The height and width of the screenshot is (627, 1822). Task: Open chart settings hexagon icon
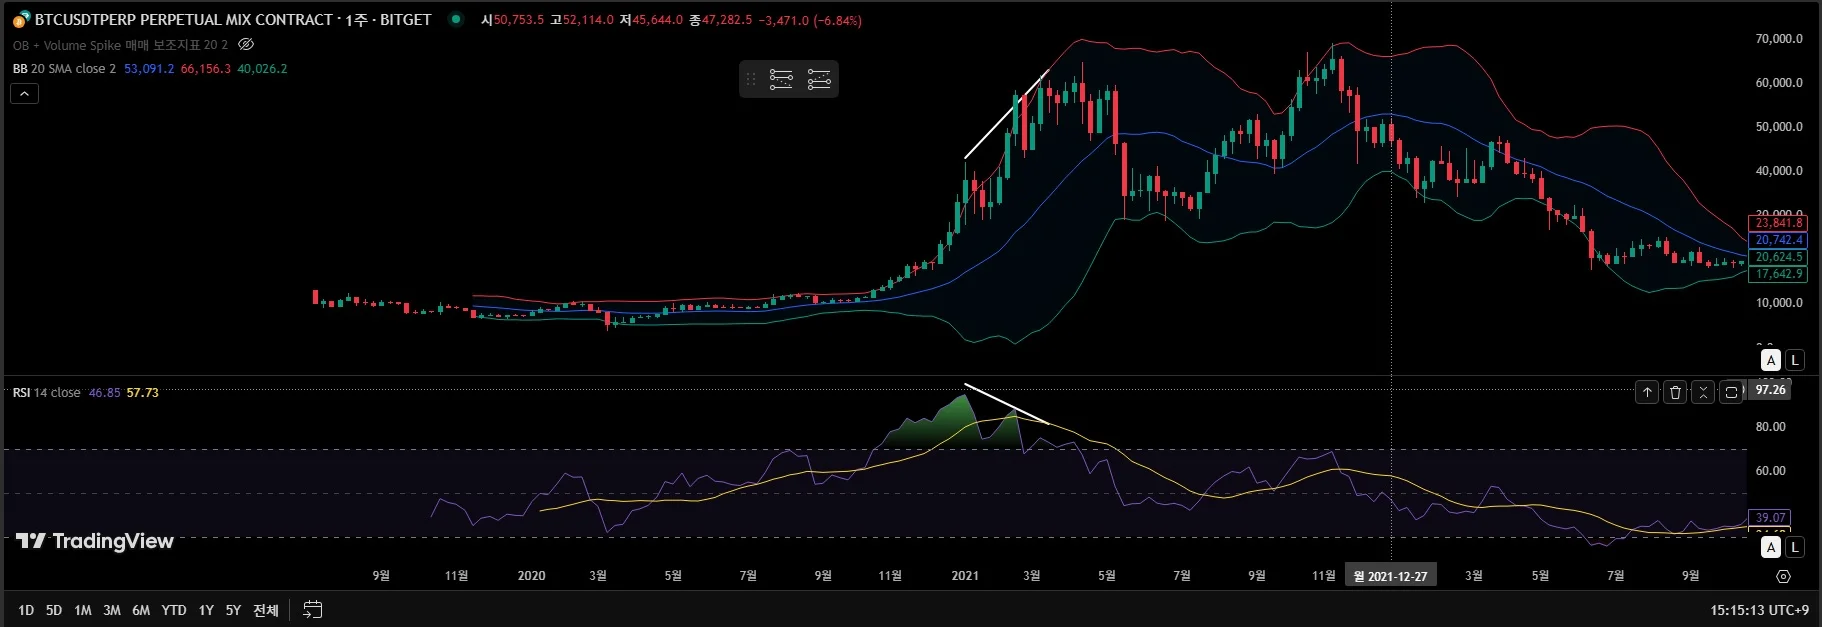[x=1783, y=576]
